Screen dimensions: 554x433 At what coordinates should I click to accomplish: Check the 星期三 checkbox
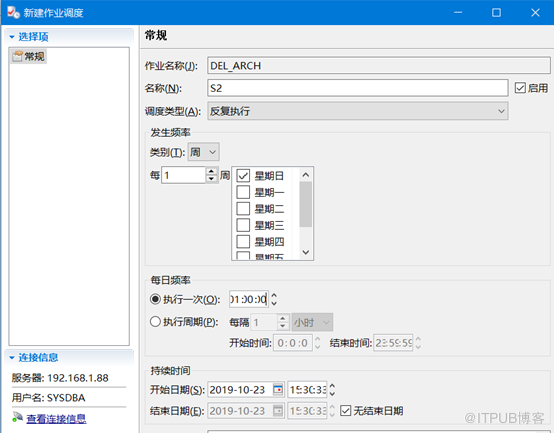pos(243,225)
